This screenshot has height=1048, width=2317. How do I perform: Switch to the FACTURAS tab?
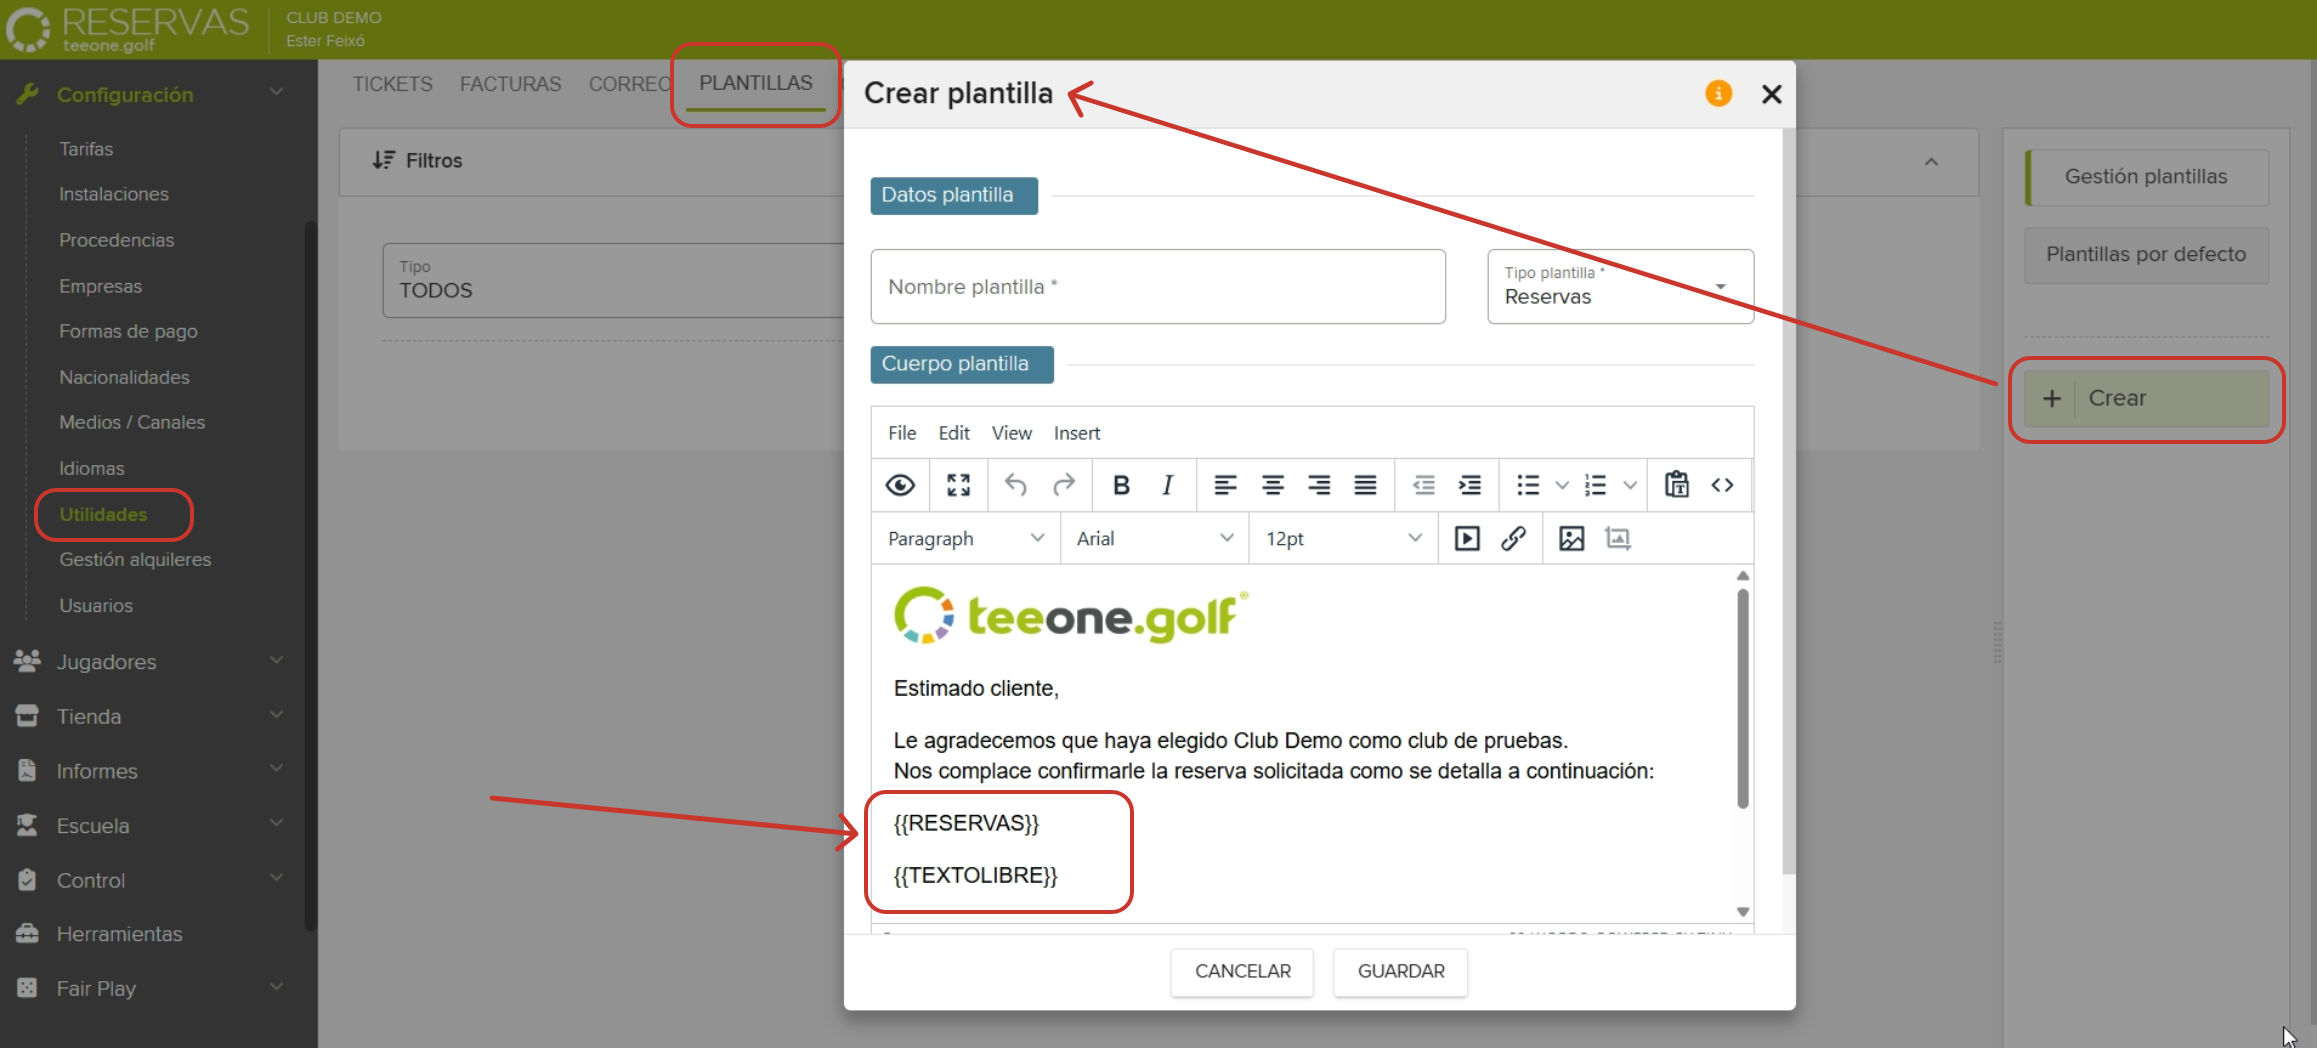(510, 84)
